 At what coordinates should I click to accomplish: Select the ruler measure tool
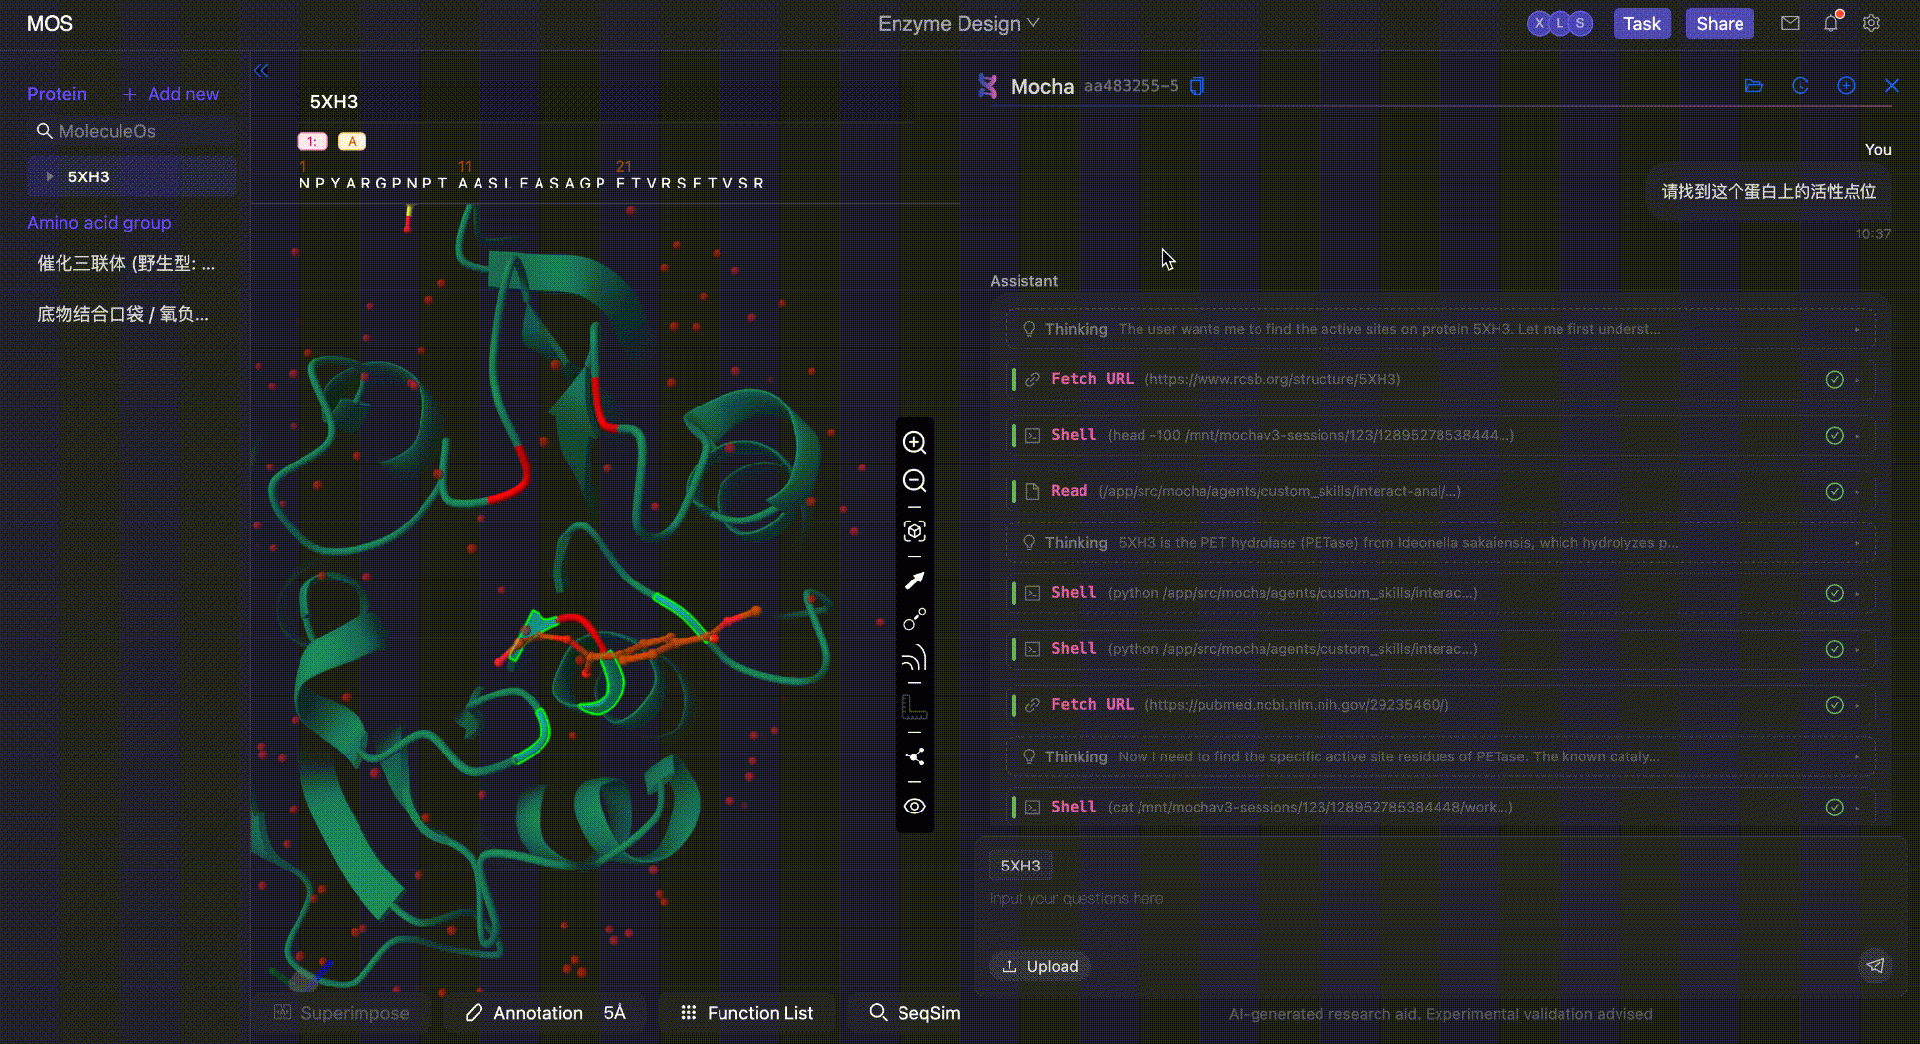pos(914,707)
